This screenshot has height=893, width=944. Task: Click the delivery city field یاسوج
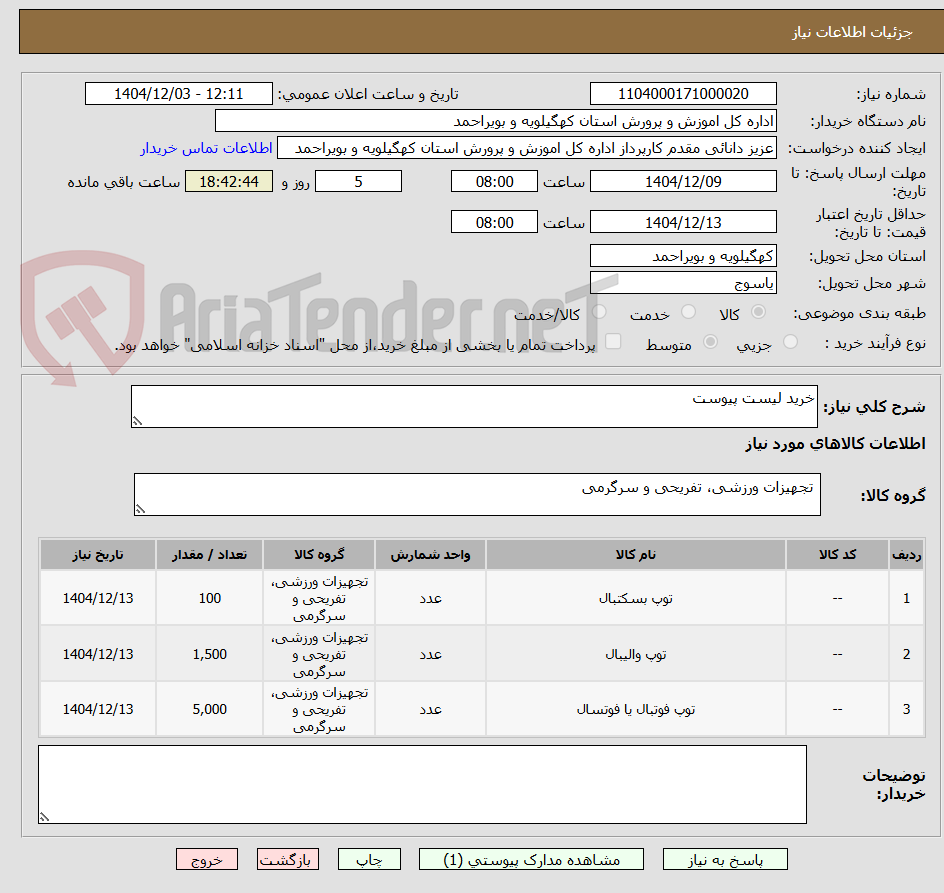click(683, 283)
